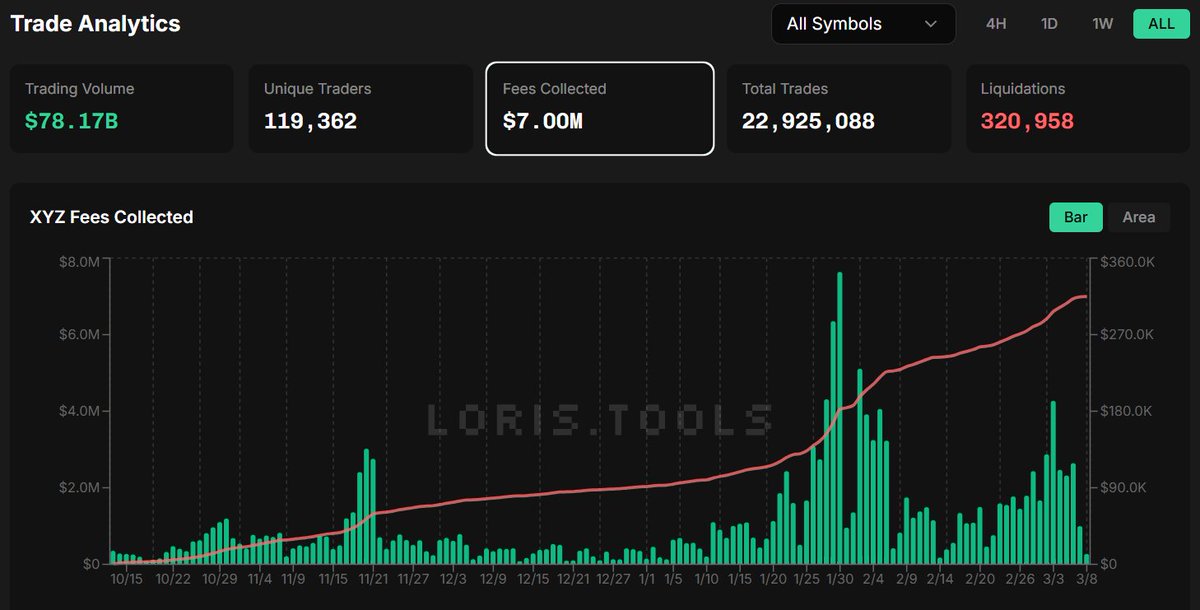Select the Total Trades card
Screen dimensions: 1200x610
tap(838, 109)
